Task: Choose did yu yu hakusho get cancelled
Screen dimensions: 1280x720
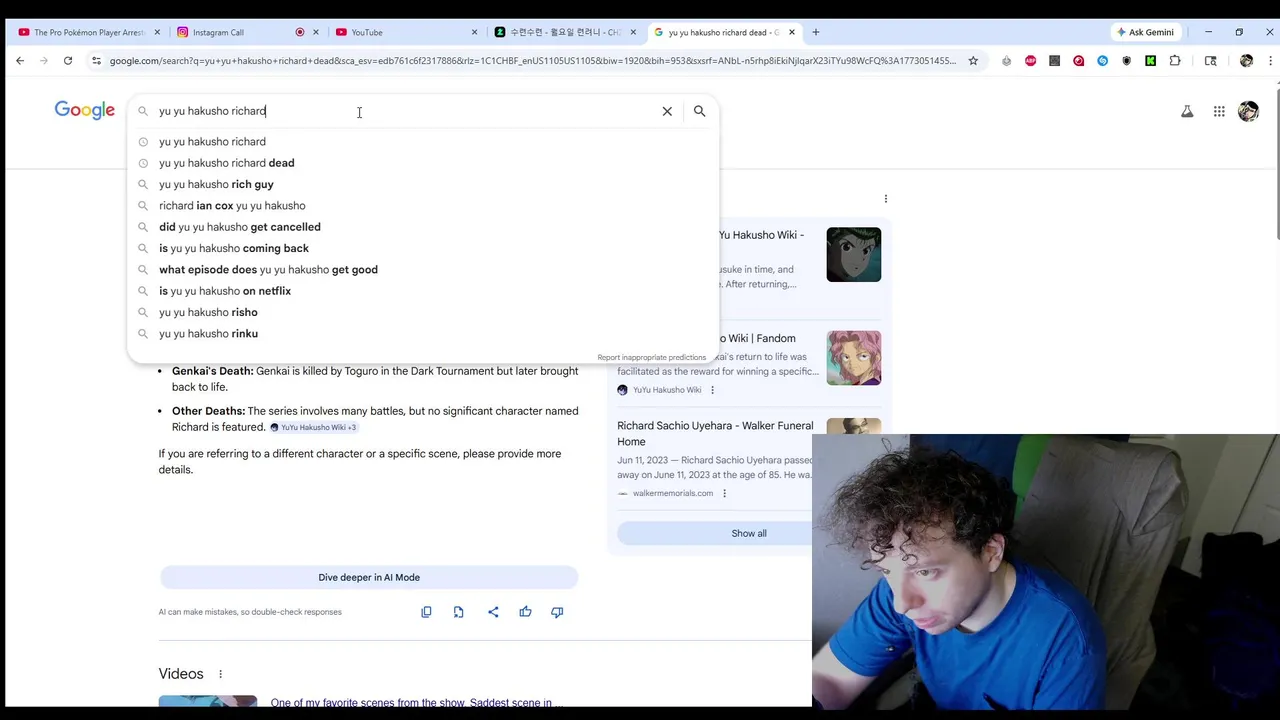Action: 423,227
